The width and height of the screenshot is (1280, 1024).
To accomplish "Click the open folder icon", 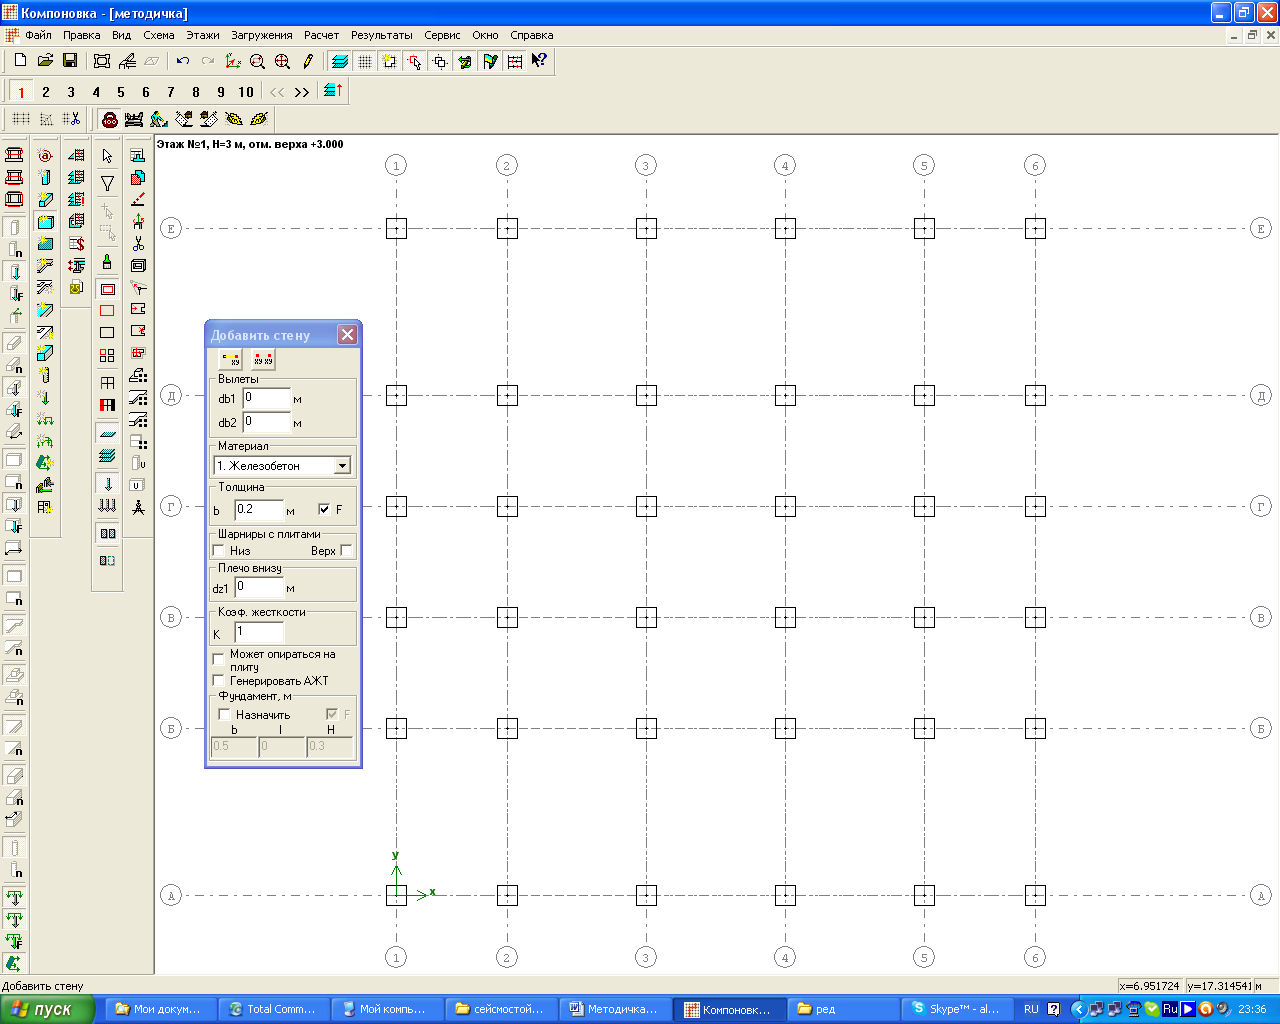I will click(45, 61).
